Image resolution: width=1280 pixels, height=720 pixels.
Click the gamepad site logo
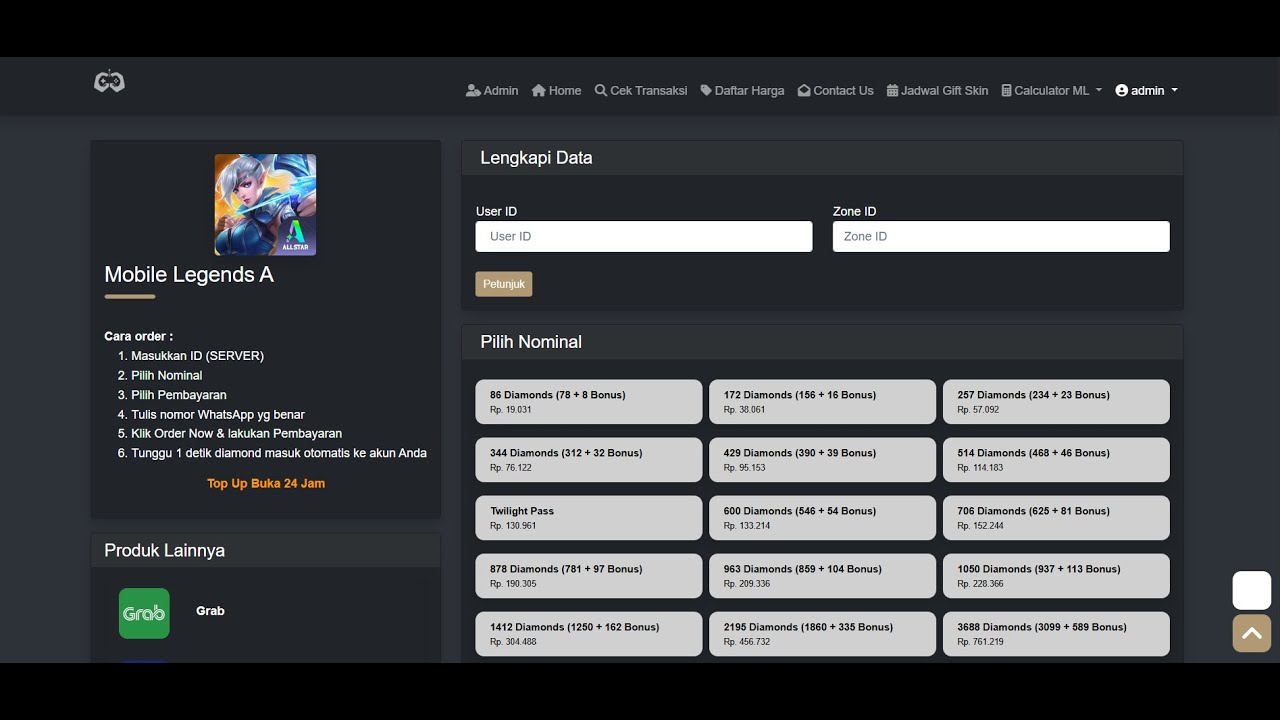[x=109, y=81]
